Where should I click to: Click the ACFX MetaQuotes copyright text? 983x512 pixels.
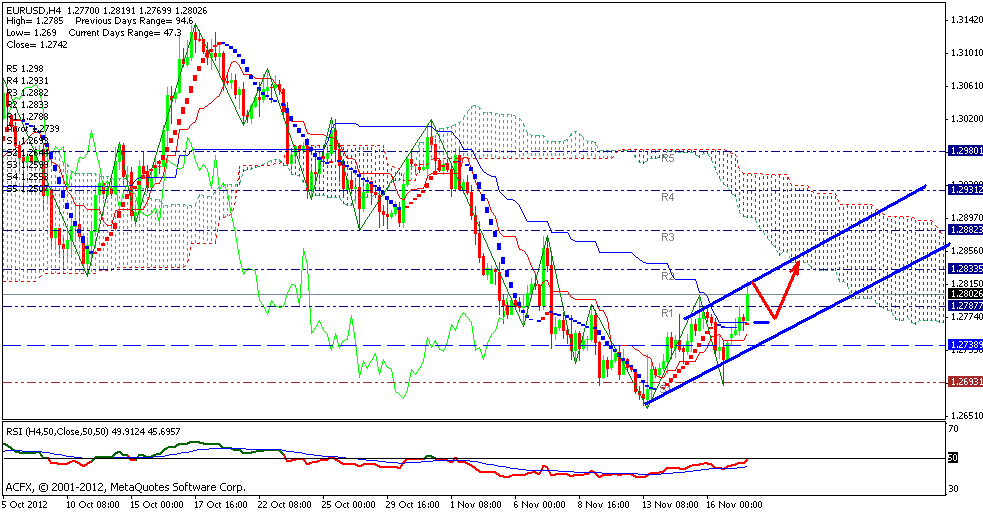125,487
